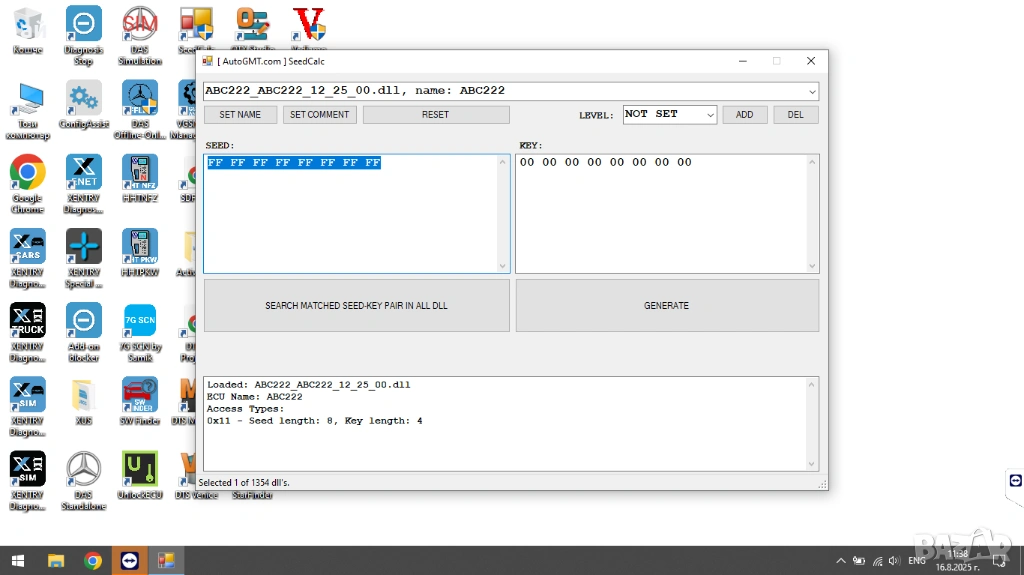1024x575 pixels.
Task: Click the KEY output box scrollbar down arrow
Action: click(812, 266)
